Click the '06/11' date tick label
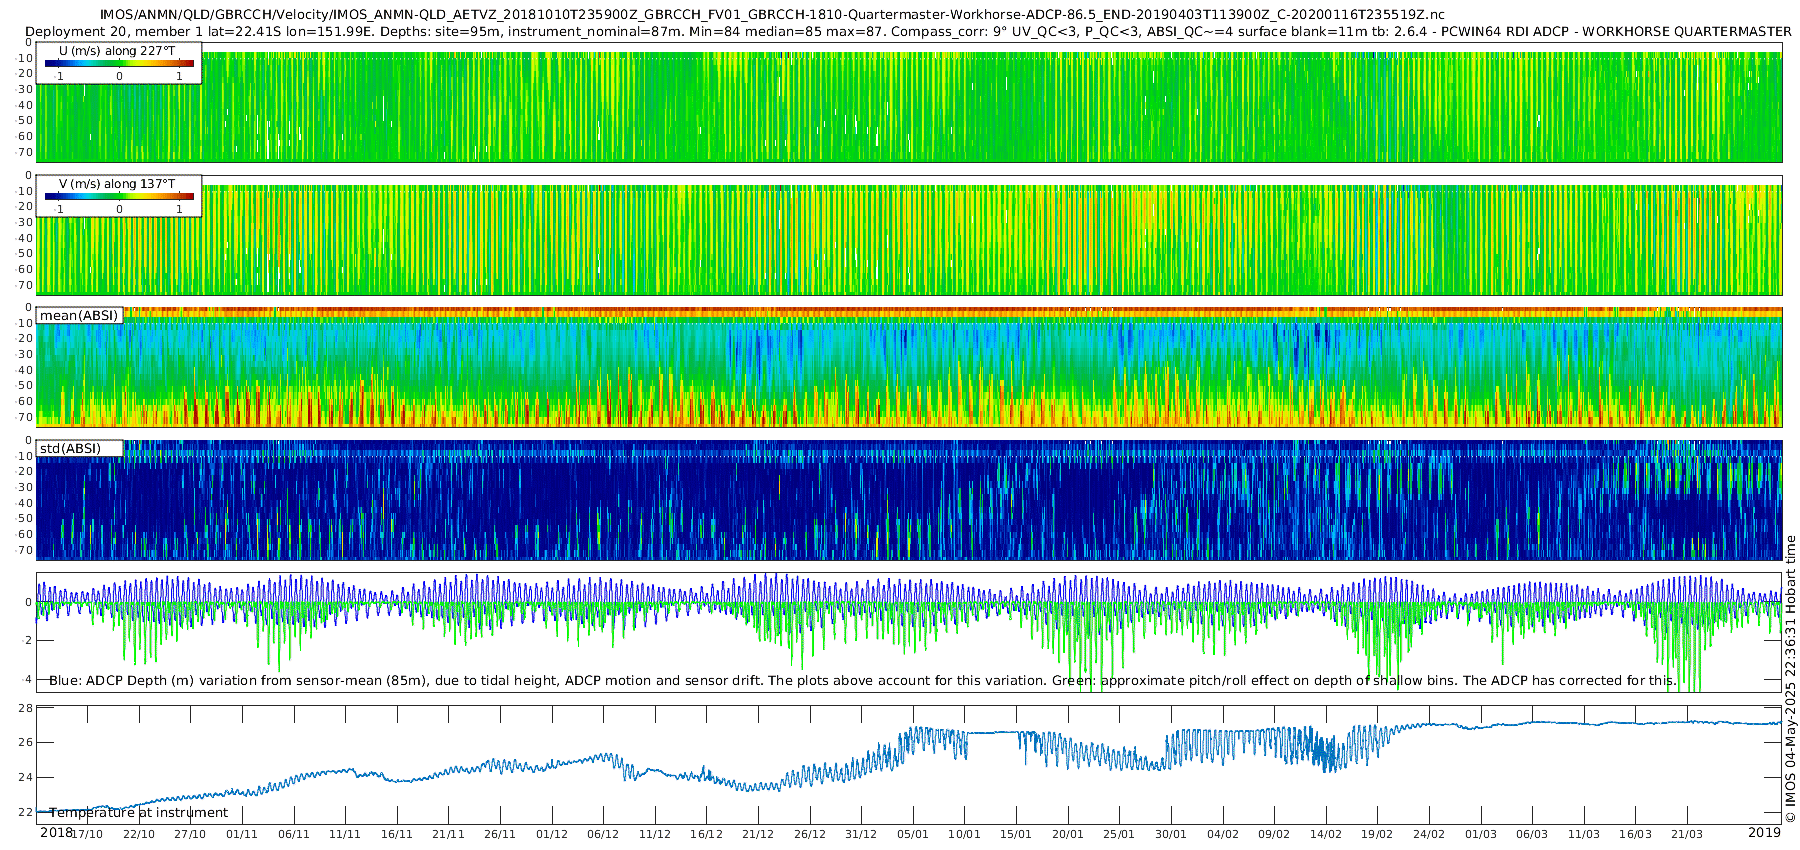This screenshot has width=1800, height=850. pos(294,834)
